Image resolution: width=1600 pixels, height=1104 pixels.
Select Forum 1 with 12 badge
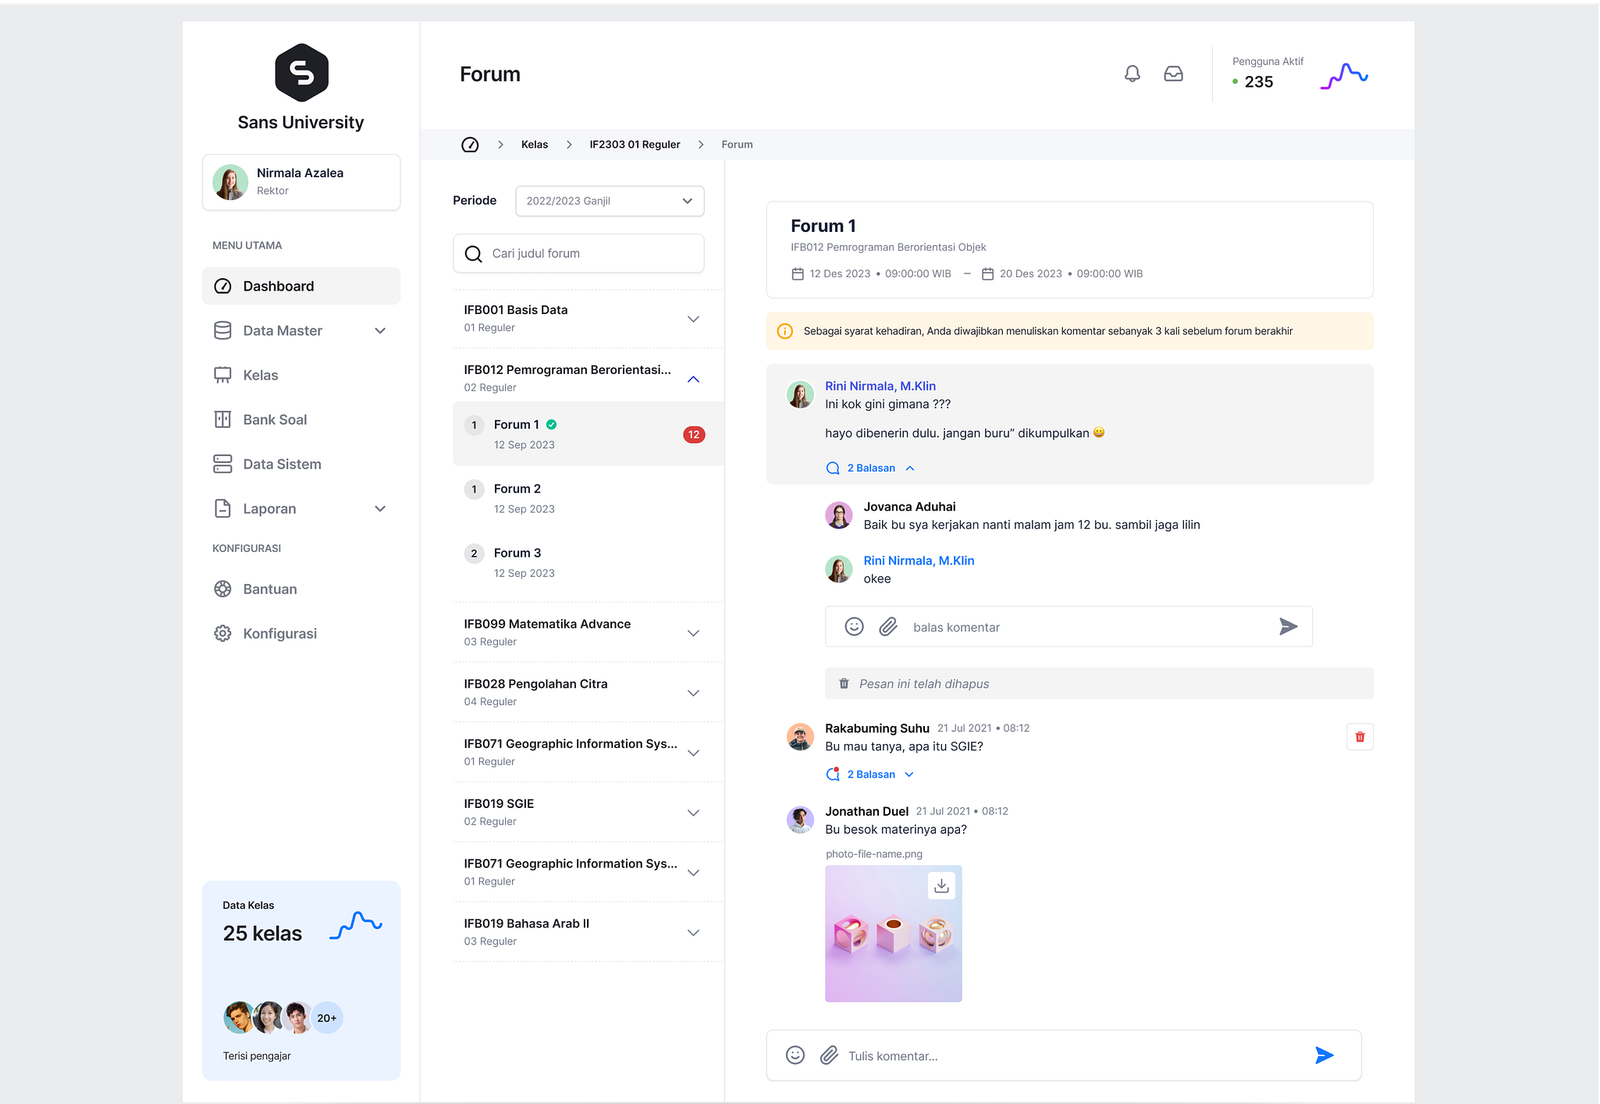point(588,434)
